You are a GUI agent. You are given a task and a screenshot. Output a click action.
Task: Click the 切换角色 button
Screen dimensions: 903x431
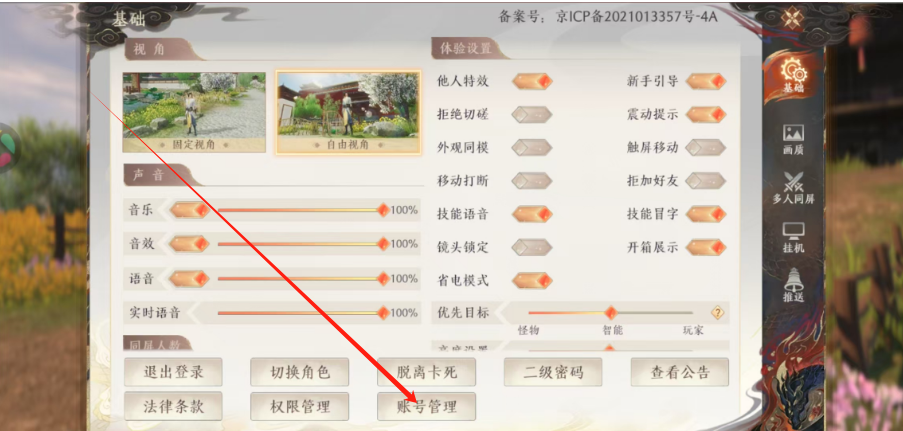pyautogui.click(x=299, y=372)
